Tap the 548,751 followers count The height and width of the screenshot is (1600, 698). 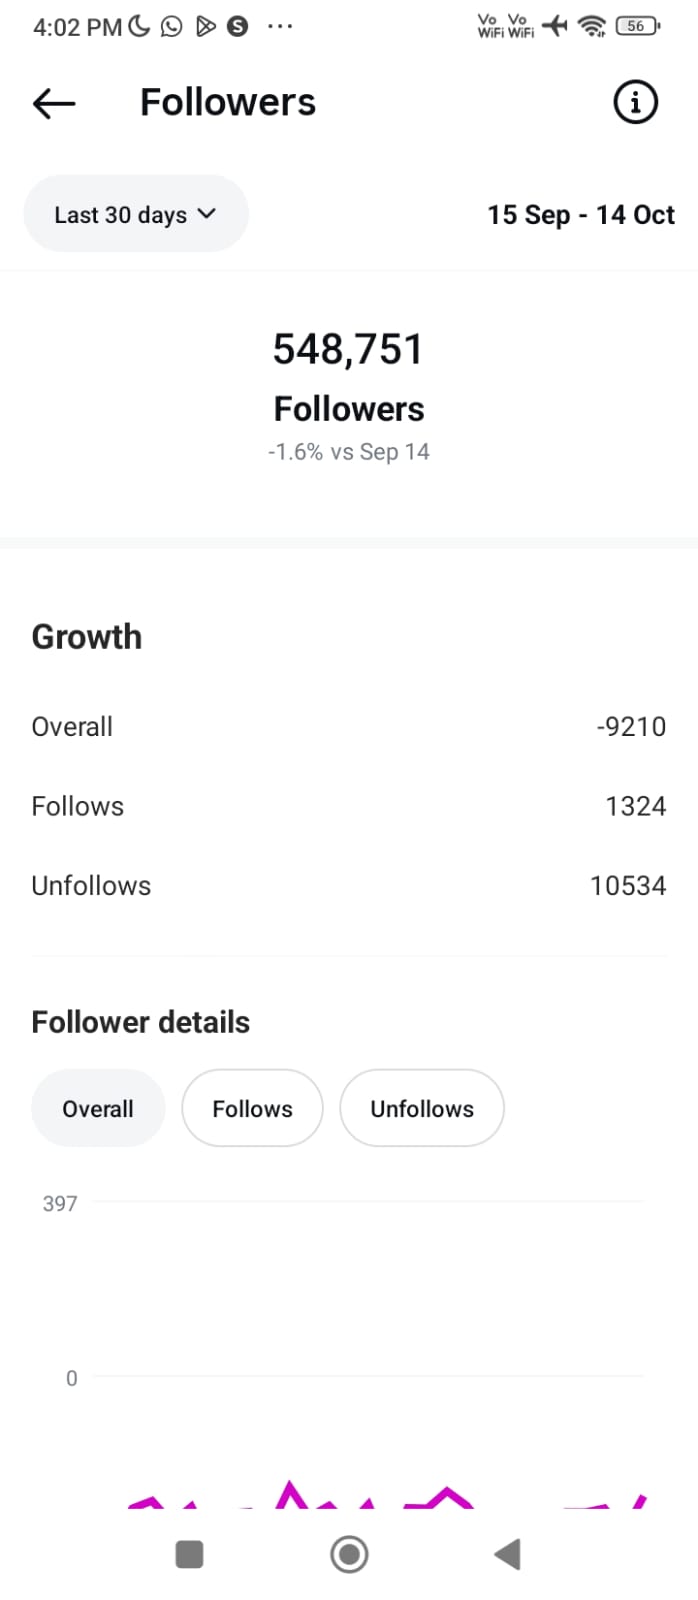point(349,350)
